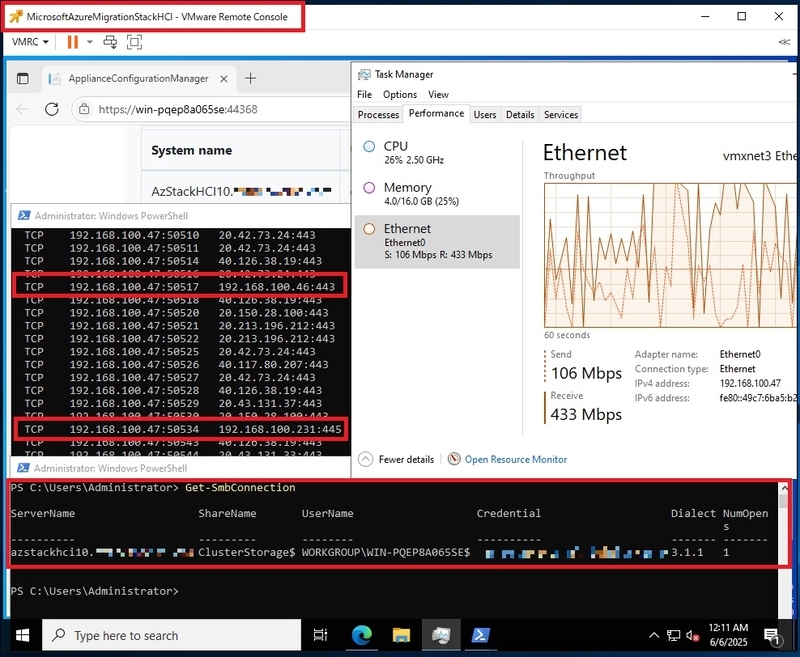Click the 20.213.196.212:443 line for port 50521

181,325
